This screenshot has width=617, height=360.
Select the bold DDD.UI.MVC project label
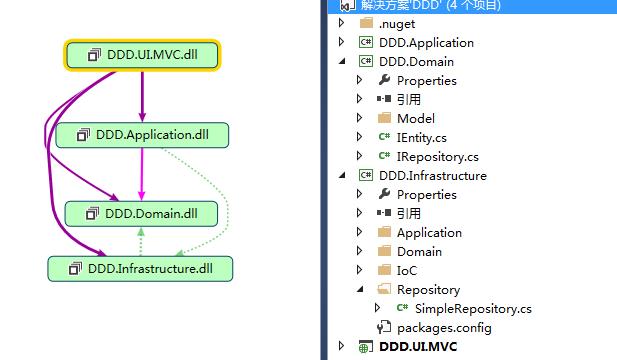(x=418, y=347)
